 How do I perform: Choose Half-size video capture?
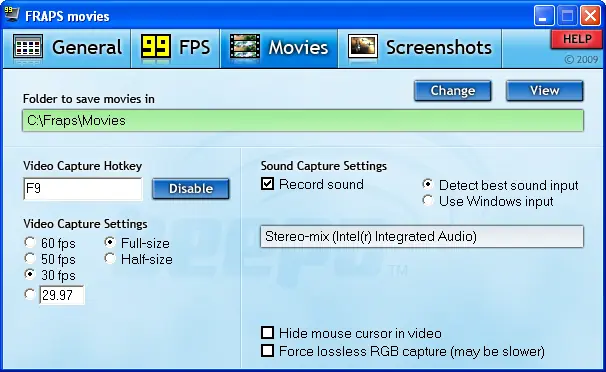[x=110, y=258]
